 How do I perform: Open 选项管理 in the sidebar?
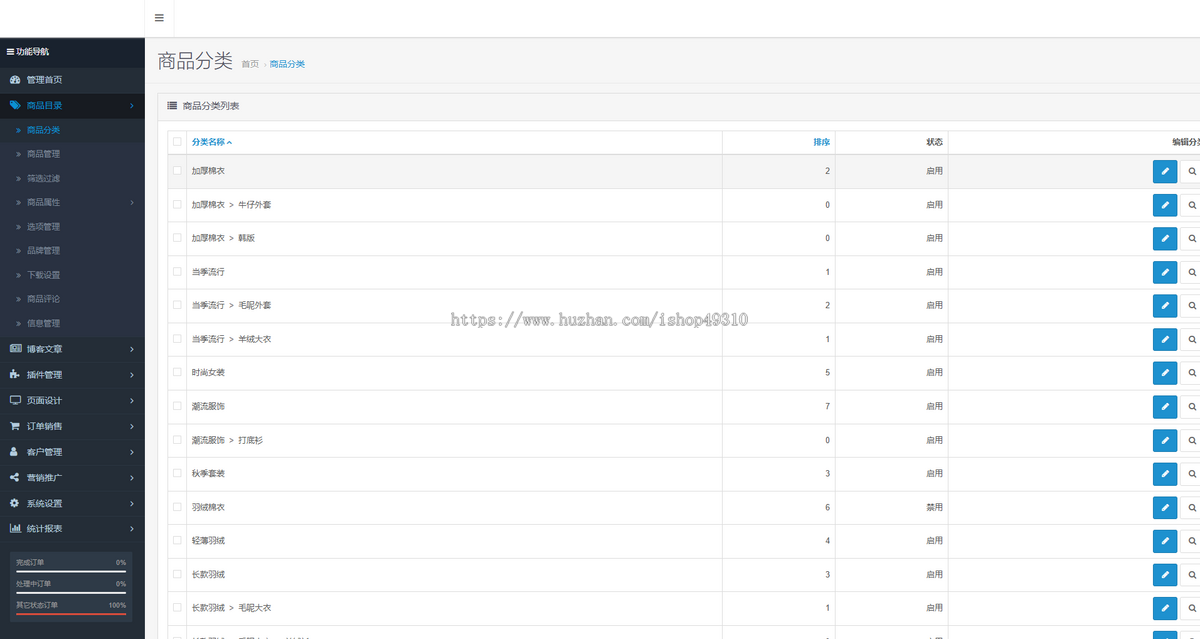coord(72,227)
